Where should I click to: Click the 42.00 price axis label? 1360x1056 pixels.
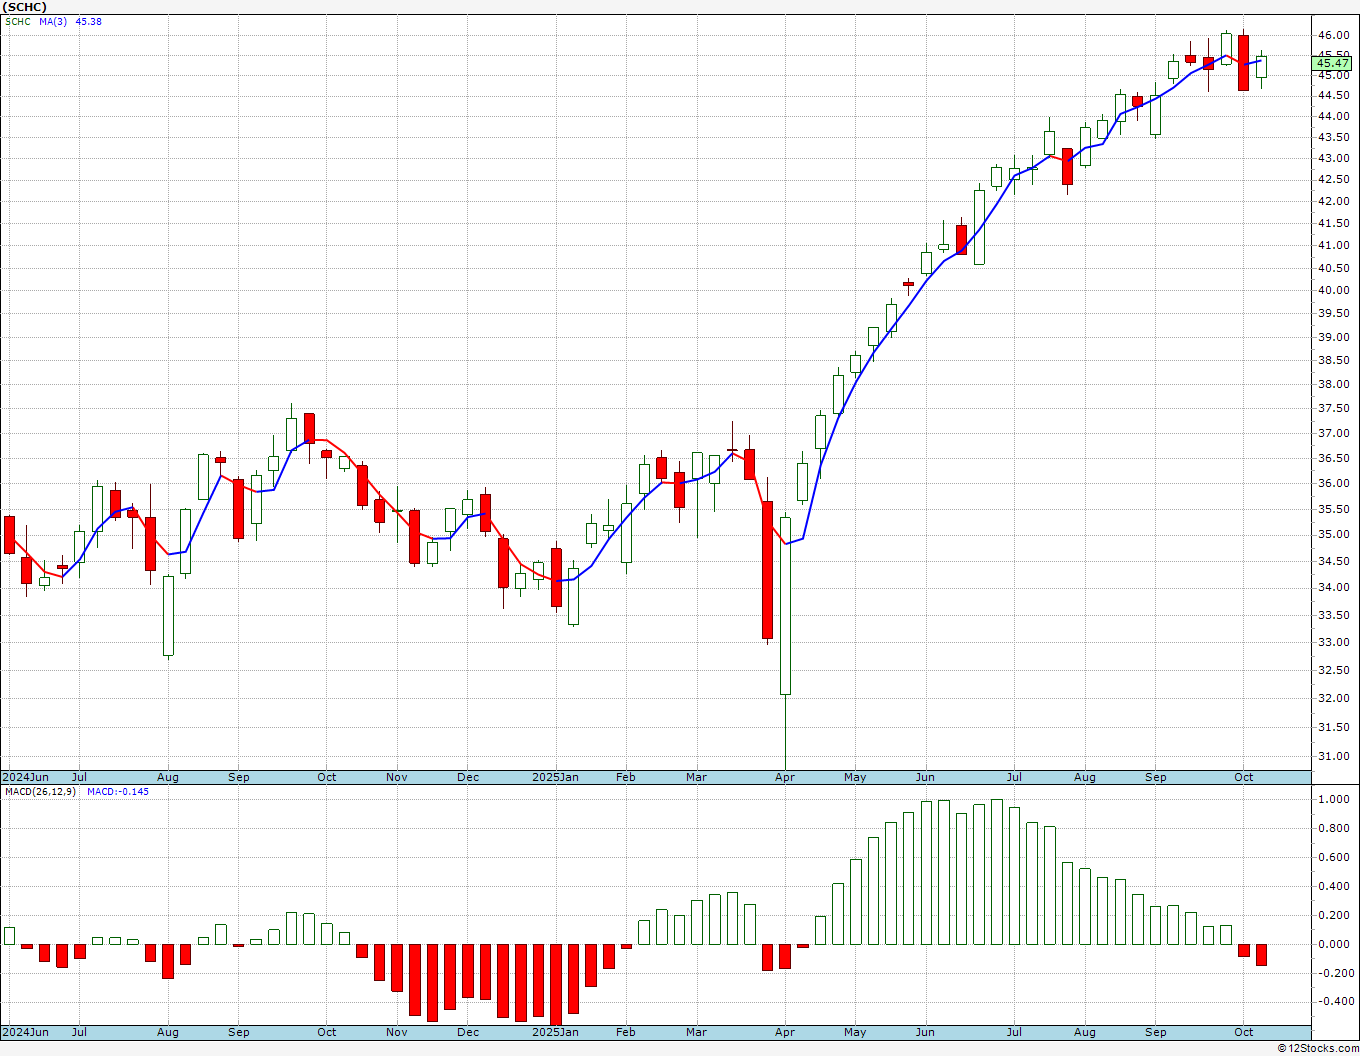click(x=1333, y=201)
